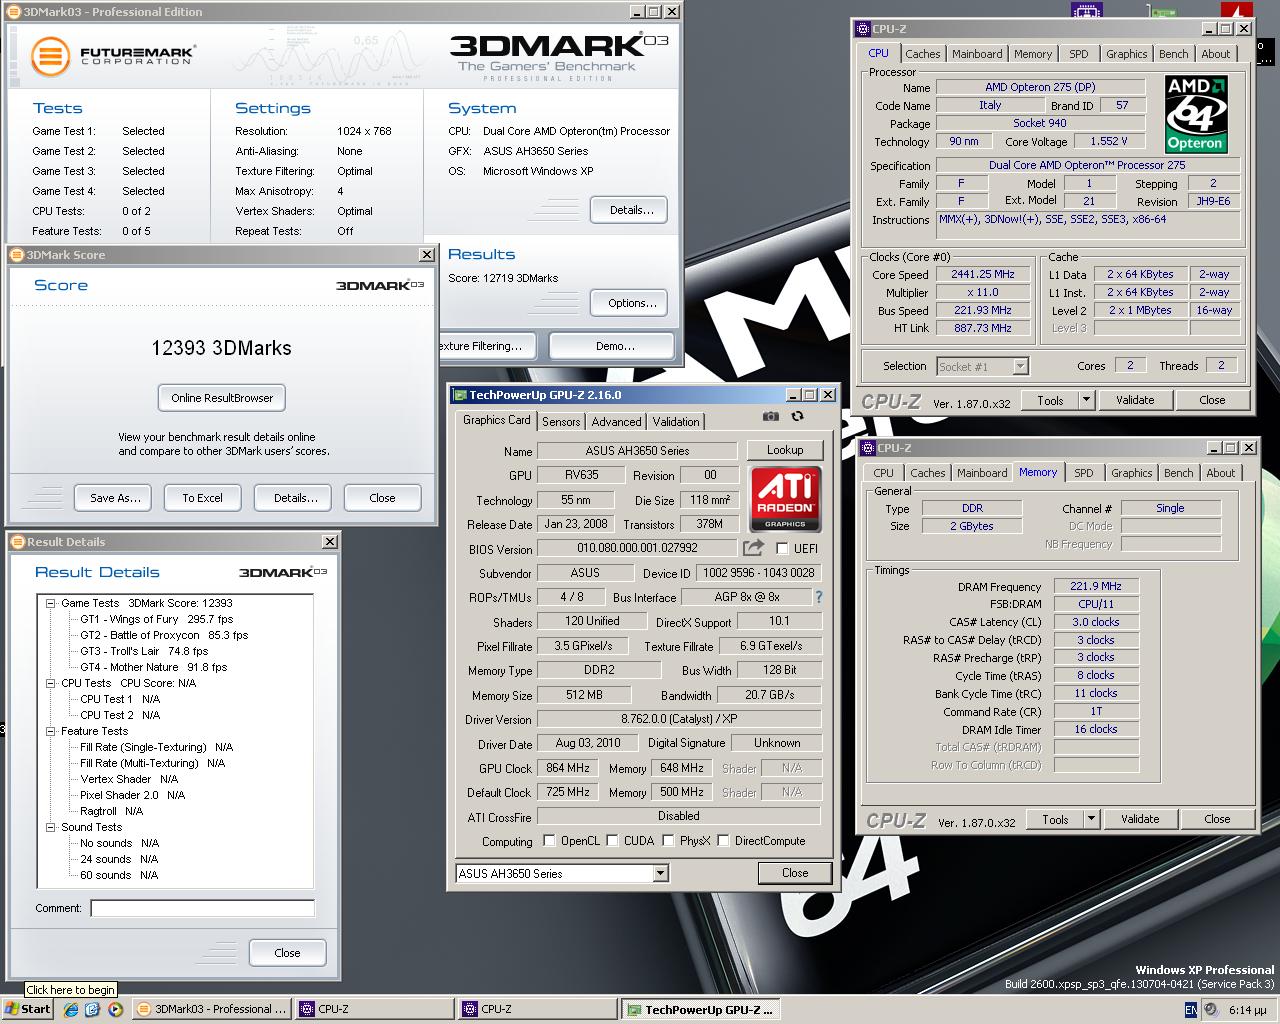The image size is (1280, 1024).
Task: Toggle the CUDA computing checkbox
Action: point(612,841)
